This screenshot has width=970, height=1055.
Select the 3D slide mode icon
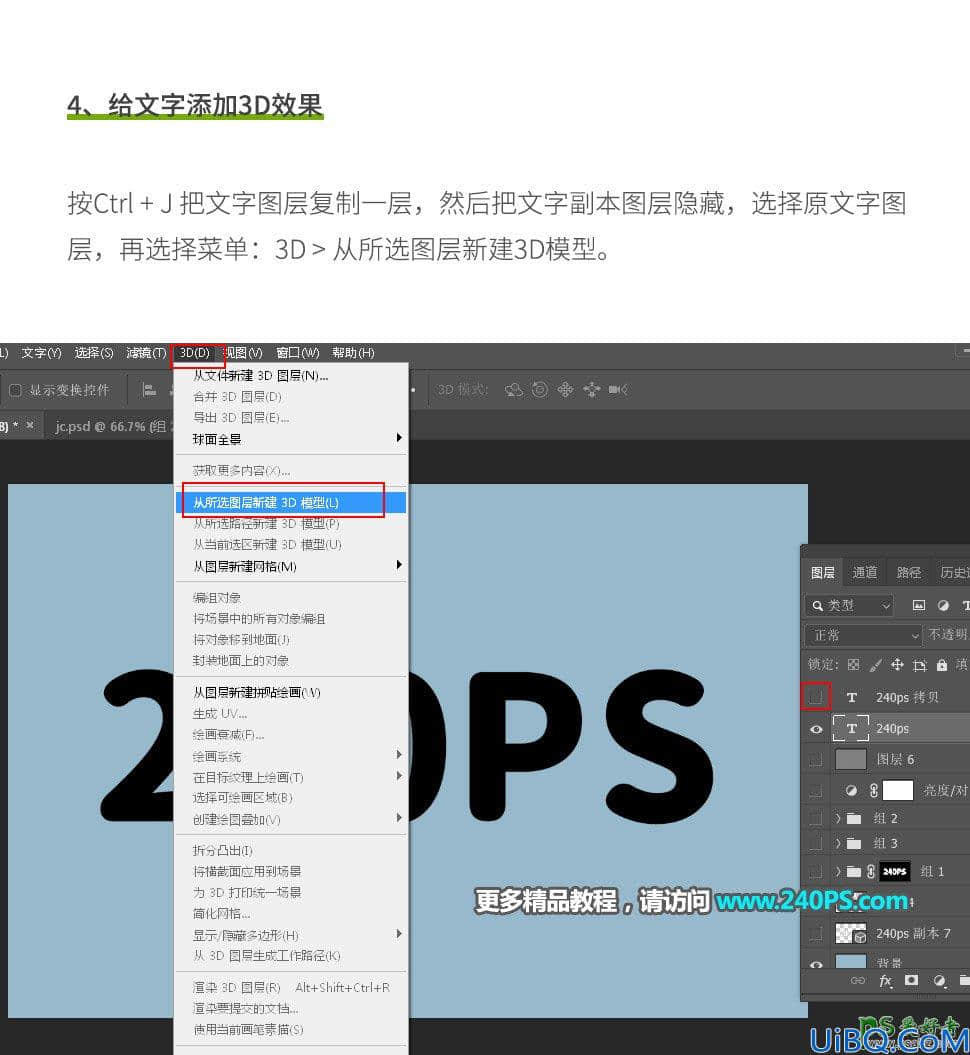pyautogui.click(x=591, y=390)
